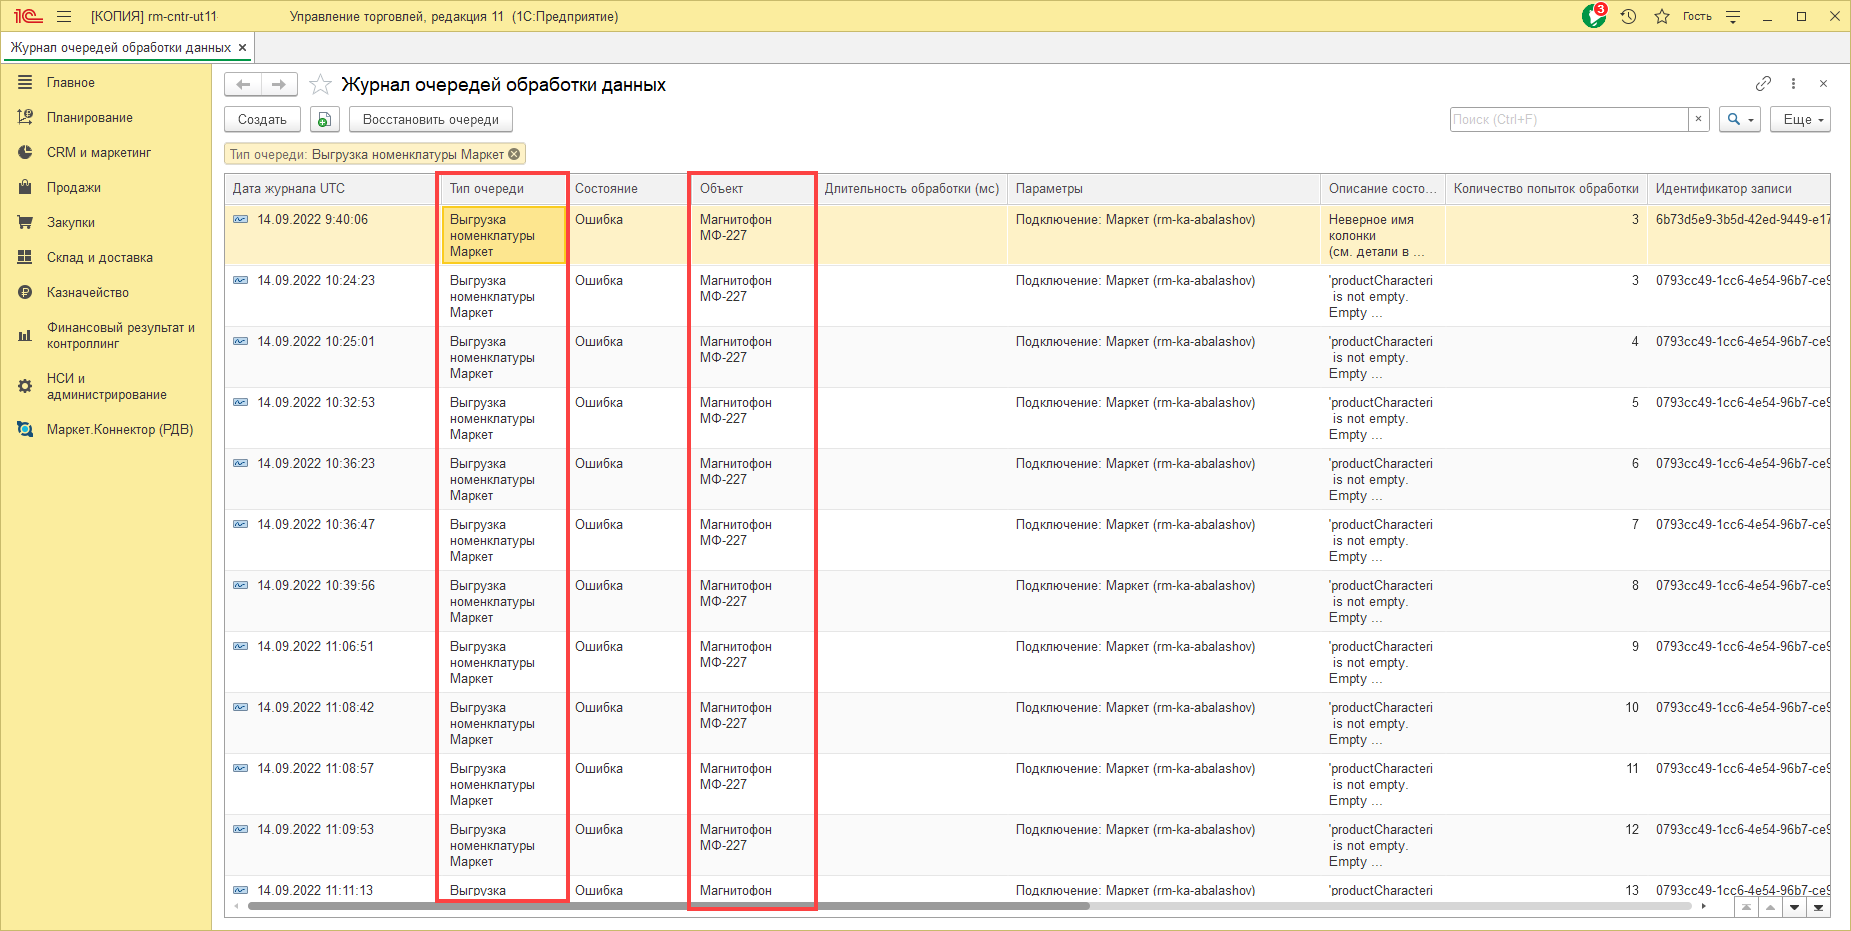Click Восстановить очереди button
The image size is (1851, 931).
point(430,120)
